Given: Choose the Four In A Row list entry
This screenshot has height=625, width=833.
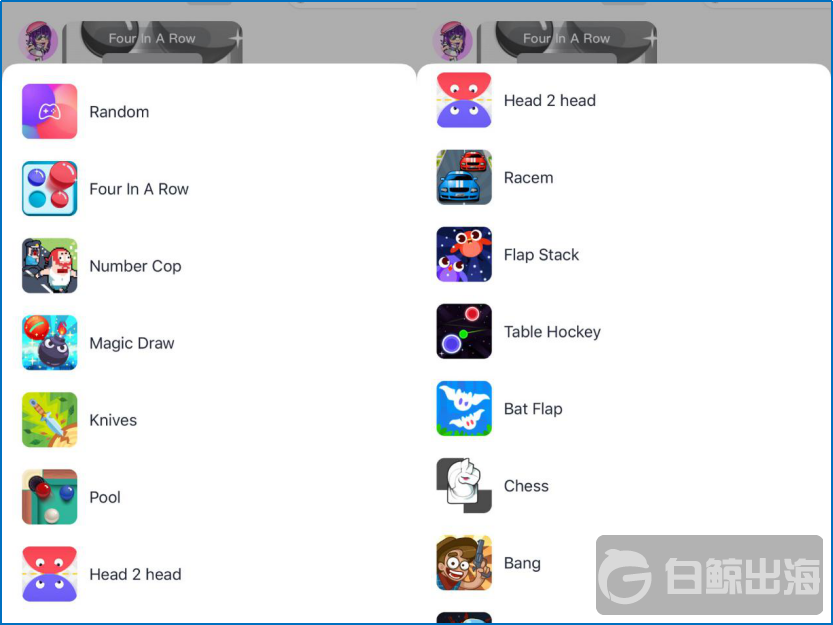Looking at the screenshot, I should (x=208, y=189).
